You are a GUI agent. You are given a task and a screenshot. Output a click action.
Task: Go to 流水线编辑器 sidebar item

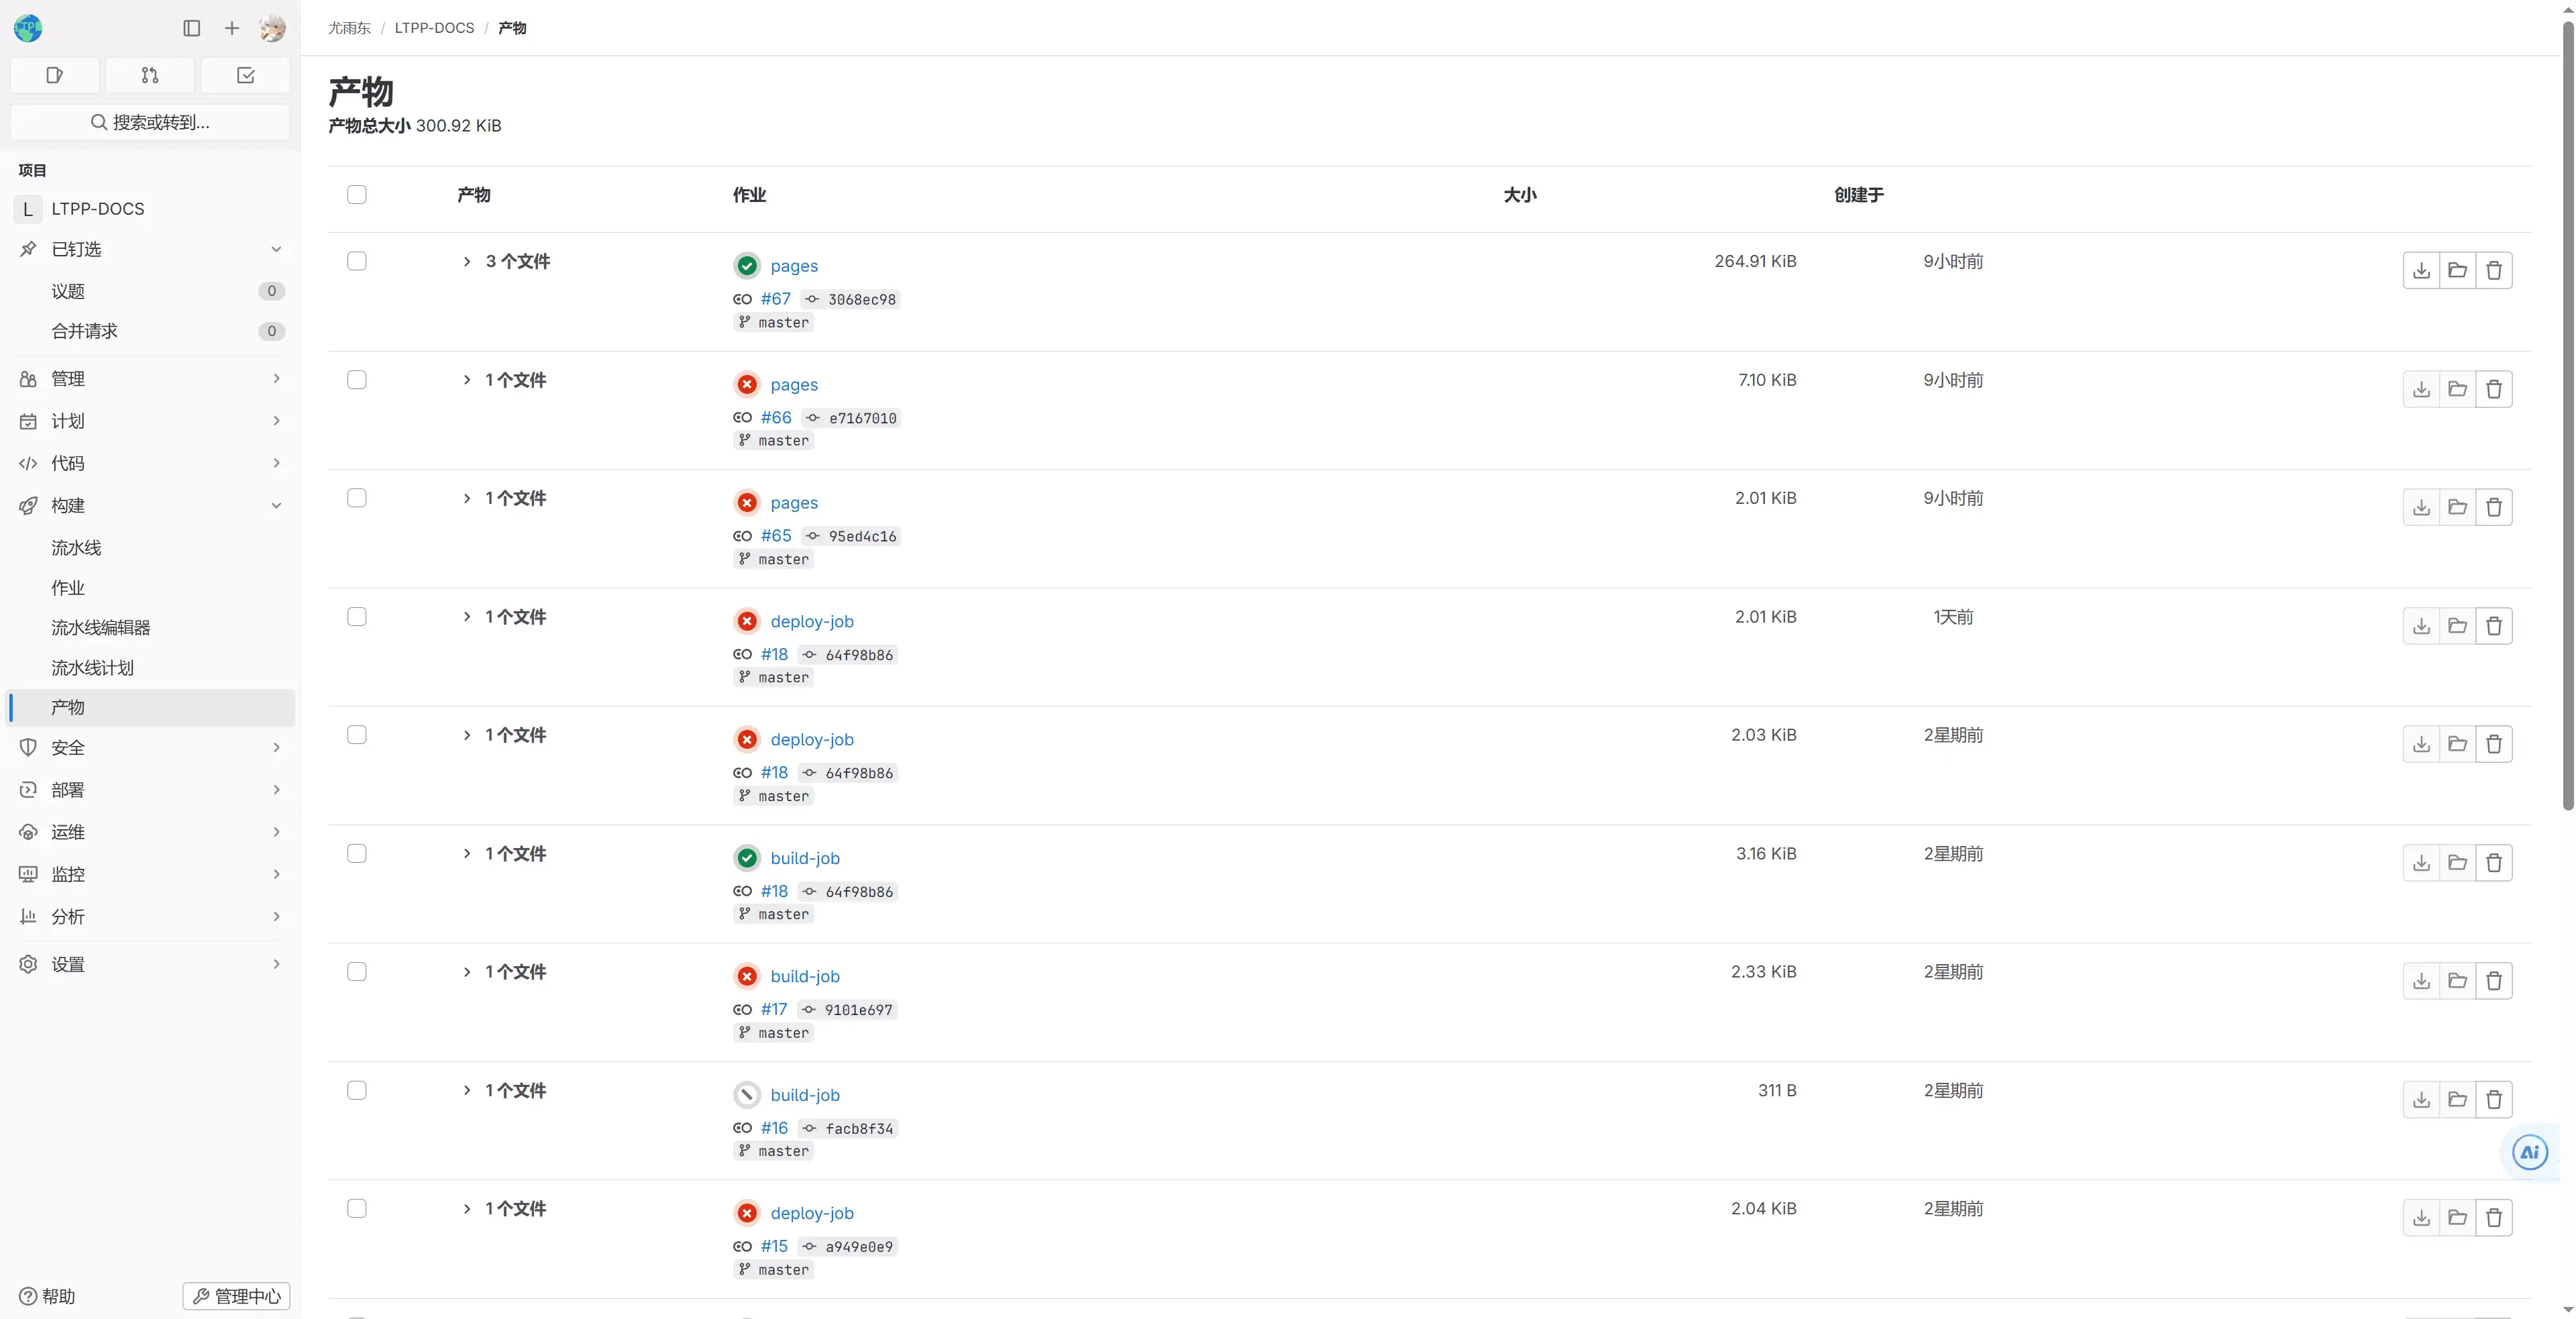point(101,627)
